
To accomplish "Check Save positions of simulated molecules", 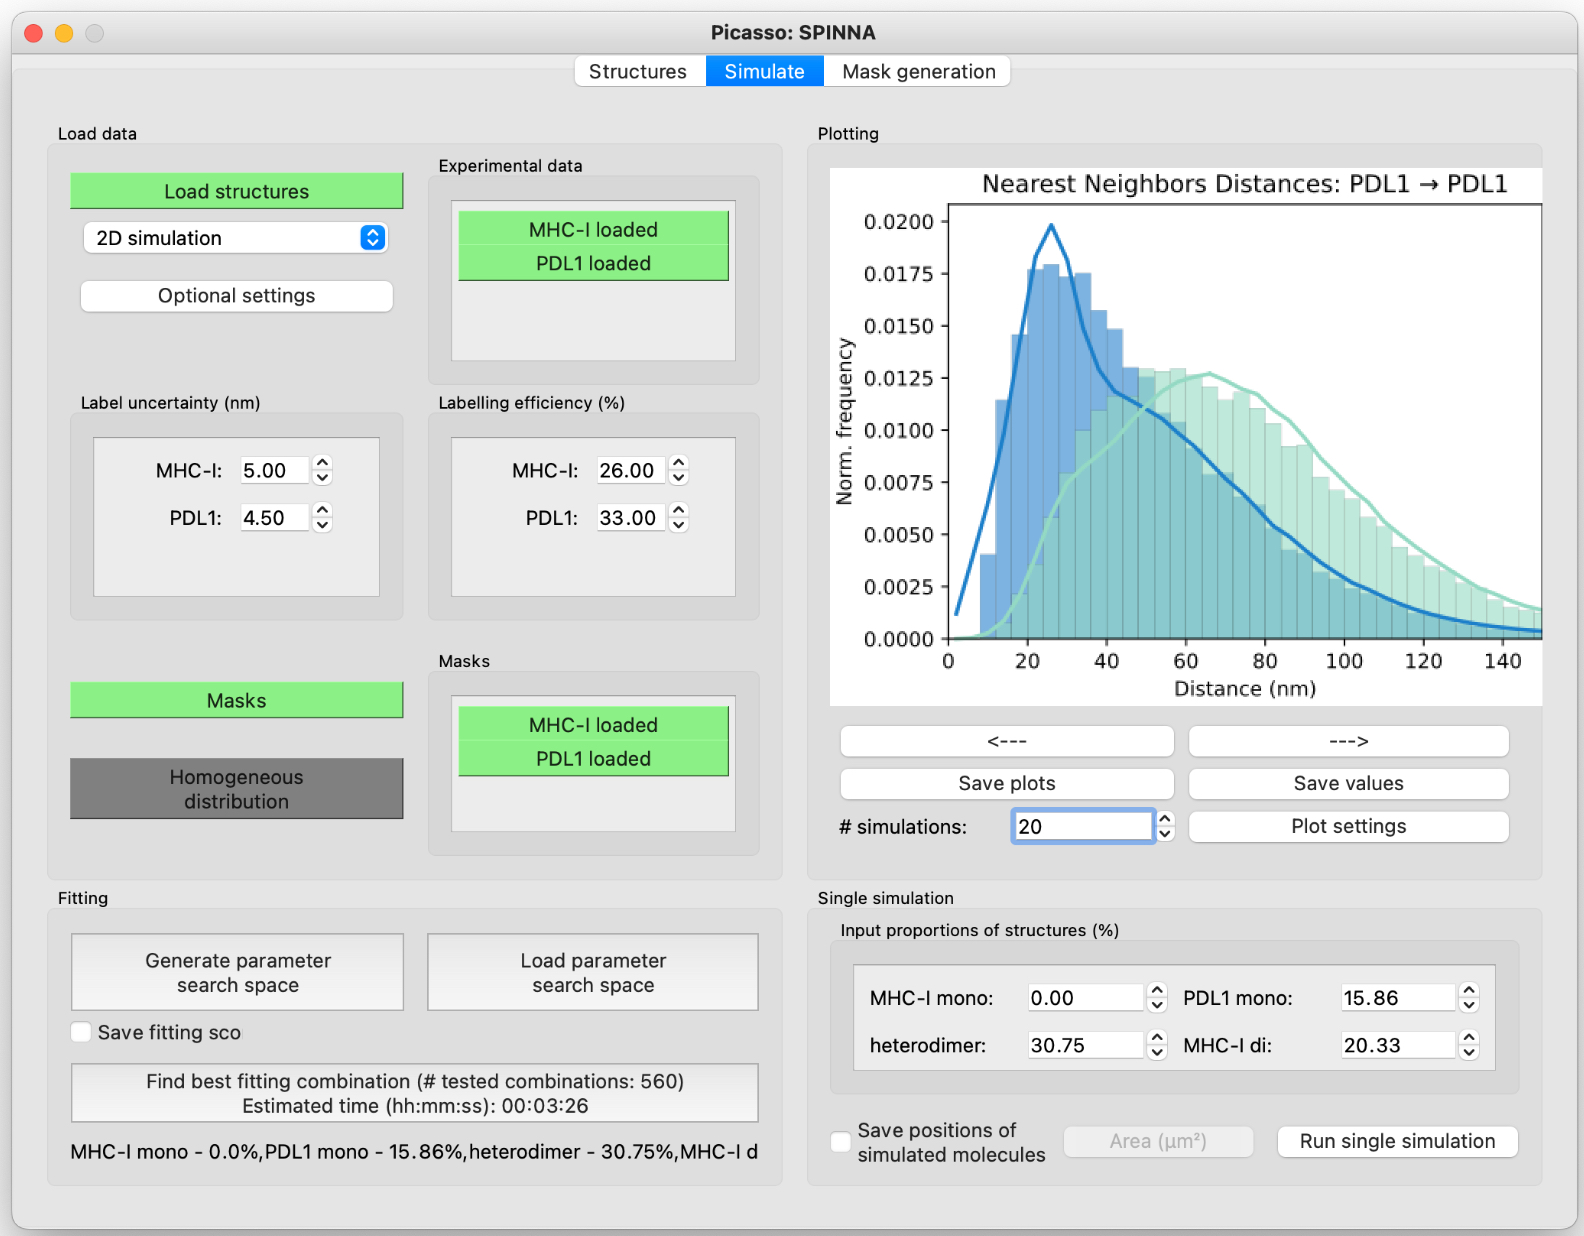I will click(x=841, y=1142).
